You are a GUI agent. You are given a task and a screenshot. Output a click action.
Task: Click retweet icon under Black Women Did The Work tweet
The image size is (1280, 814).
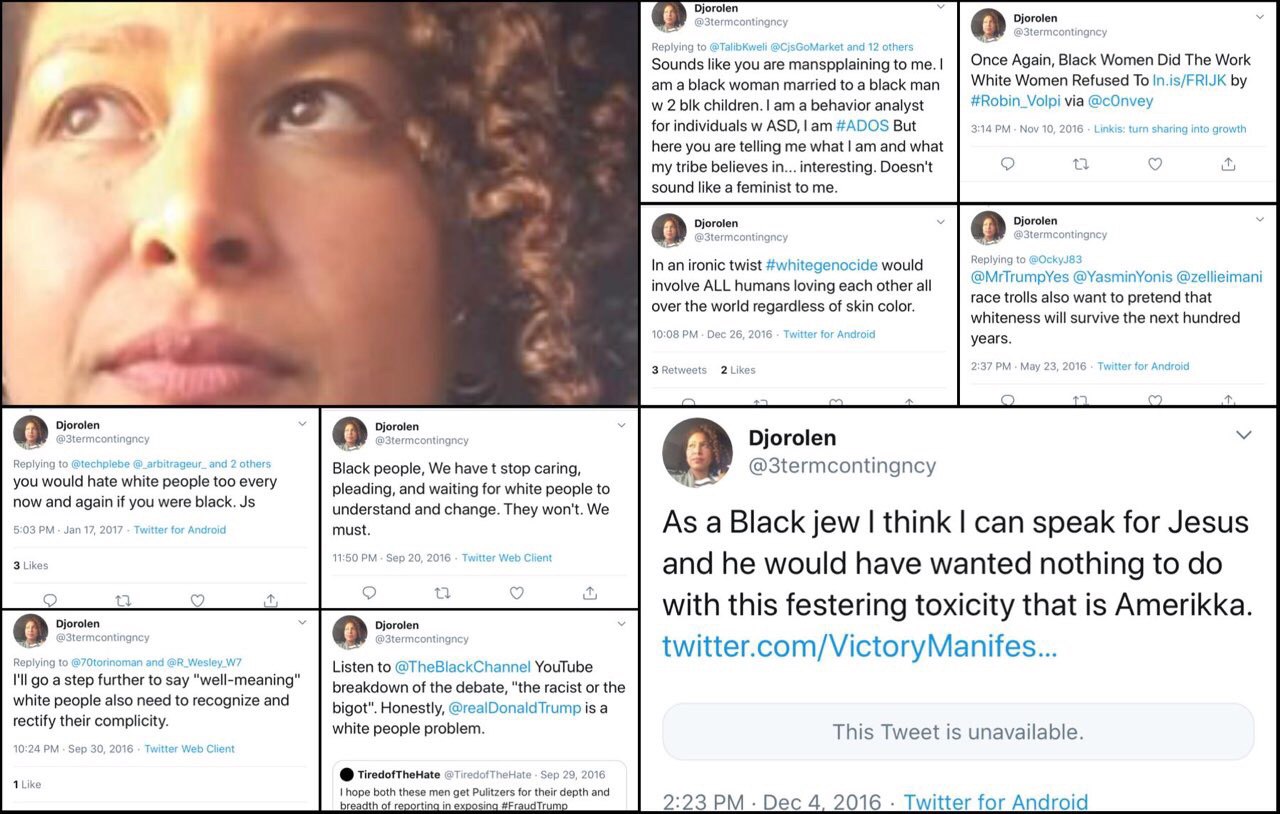[x=1081, y=164]
